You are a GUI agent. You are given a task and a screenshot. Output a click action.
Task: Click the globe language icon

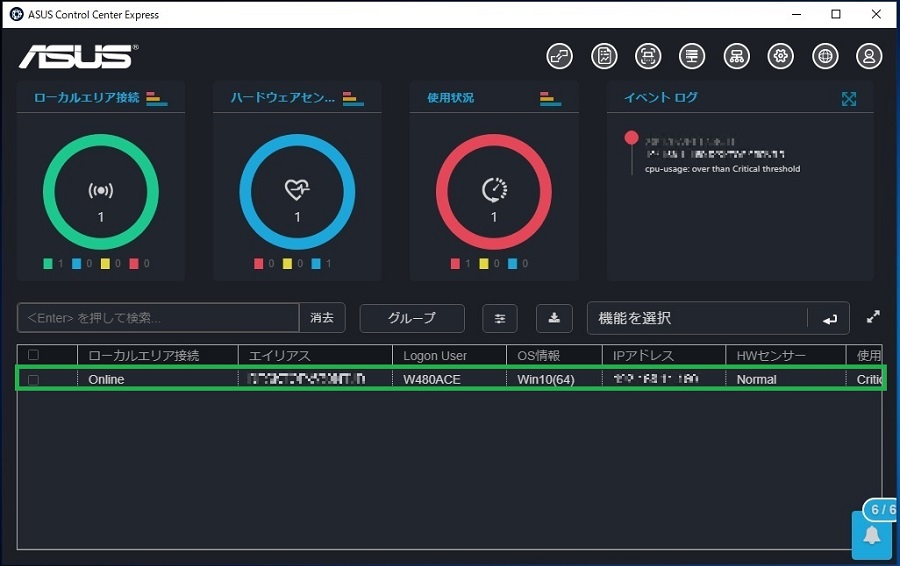point(825,57)
